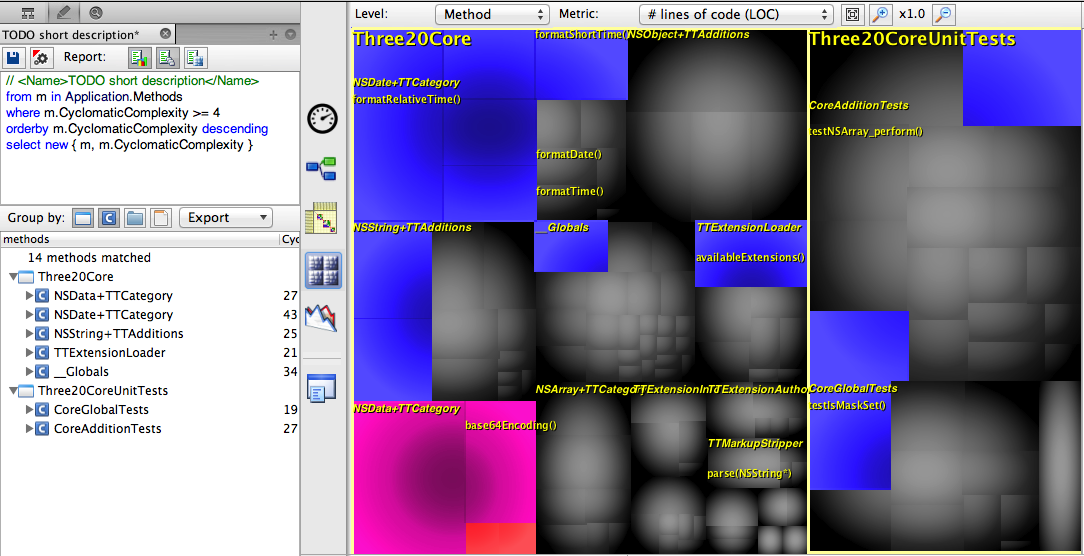Expand NSString+TTAdditions tree row

click(x=29, y=334)
